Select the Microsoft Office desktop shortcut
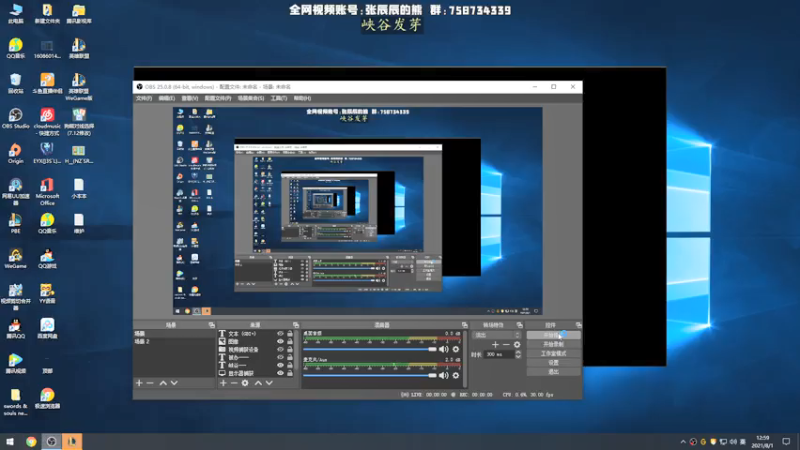 click(47, 192)
